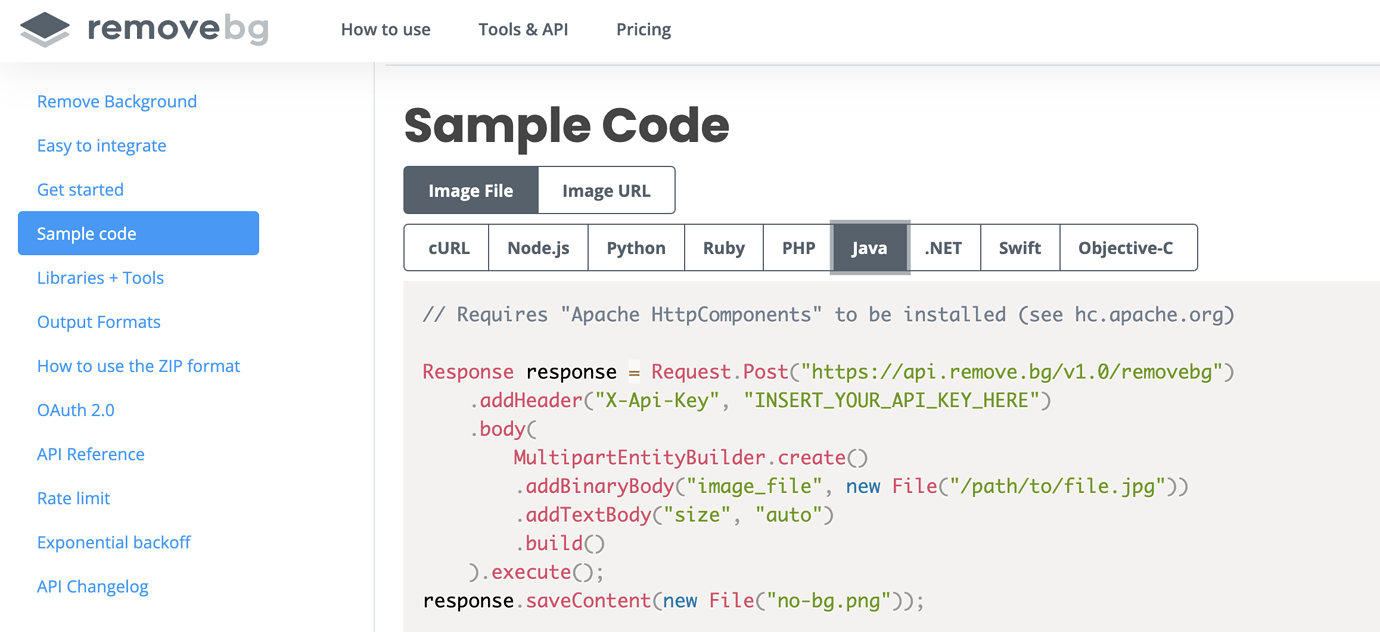
Task: Select the Image URL toggle option
Action: [x=606, y=190]
